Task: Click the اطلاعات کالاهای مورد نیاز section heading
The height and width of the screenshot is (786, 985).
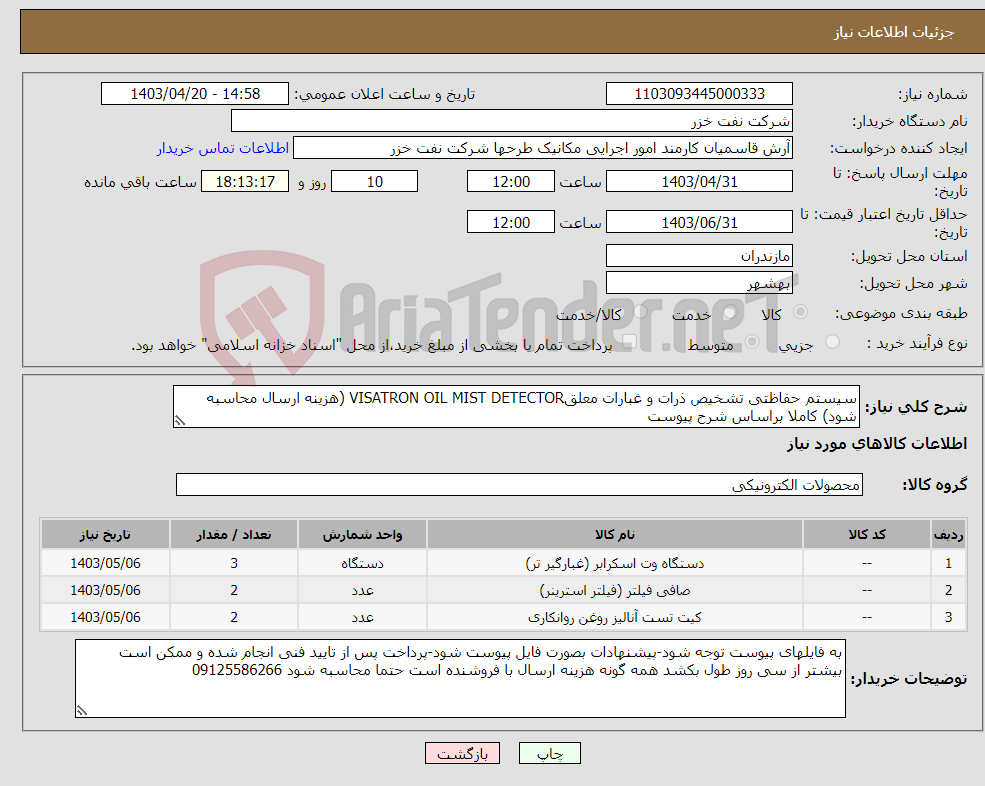Action: tap(876, 444)
